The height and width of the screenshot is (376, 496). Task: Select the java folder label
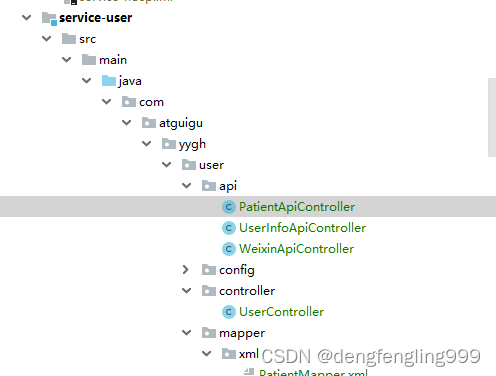[x=130, y=81]
